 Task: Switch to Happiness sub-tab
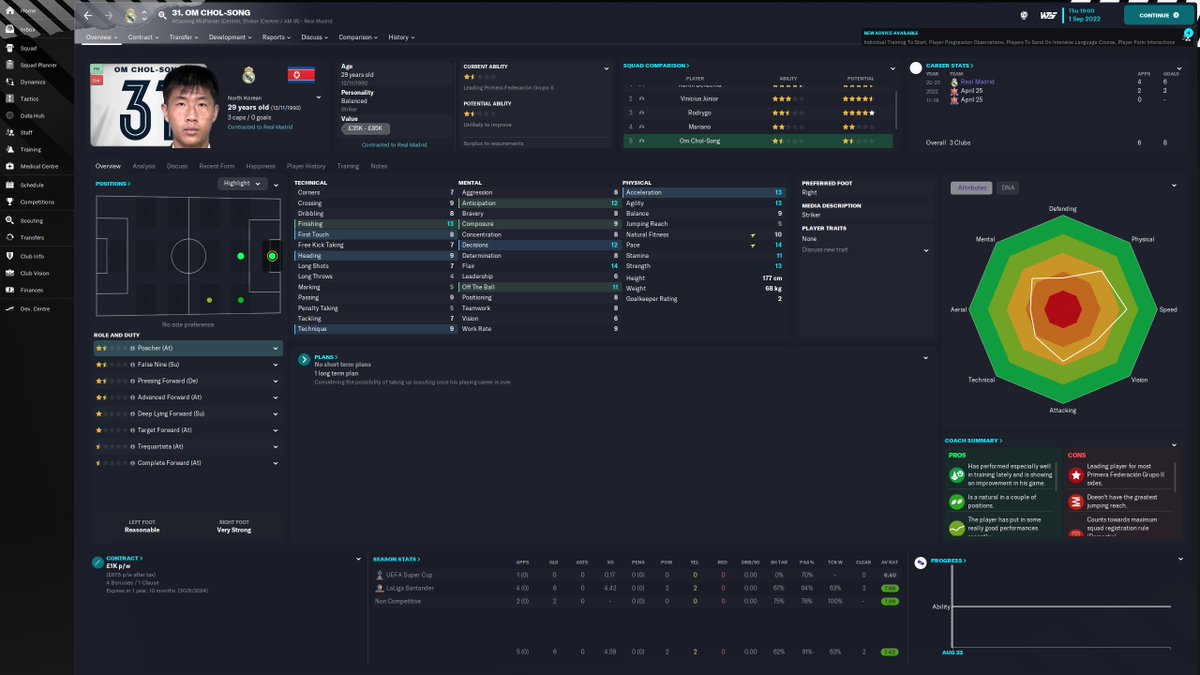click(261, 166)
